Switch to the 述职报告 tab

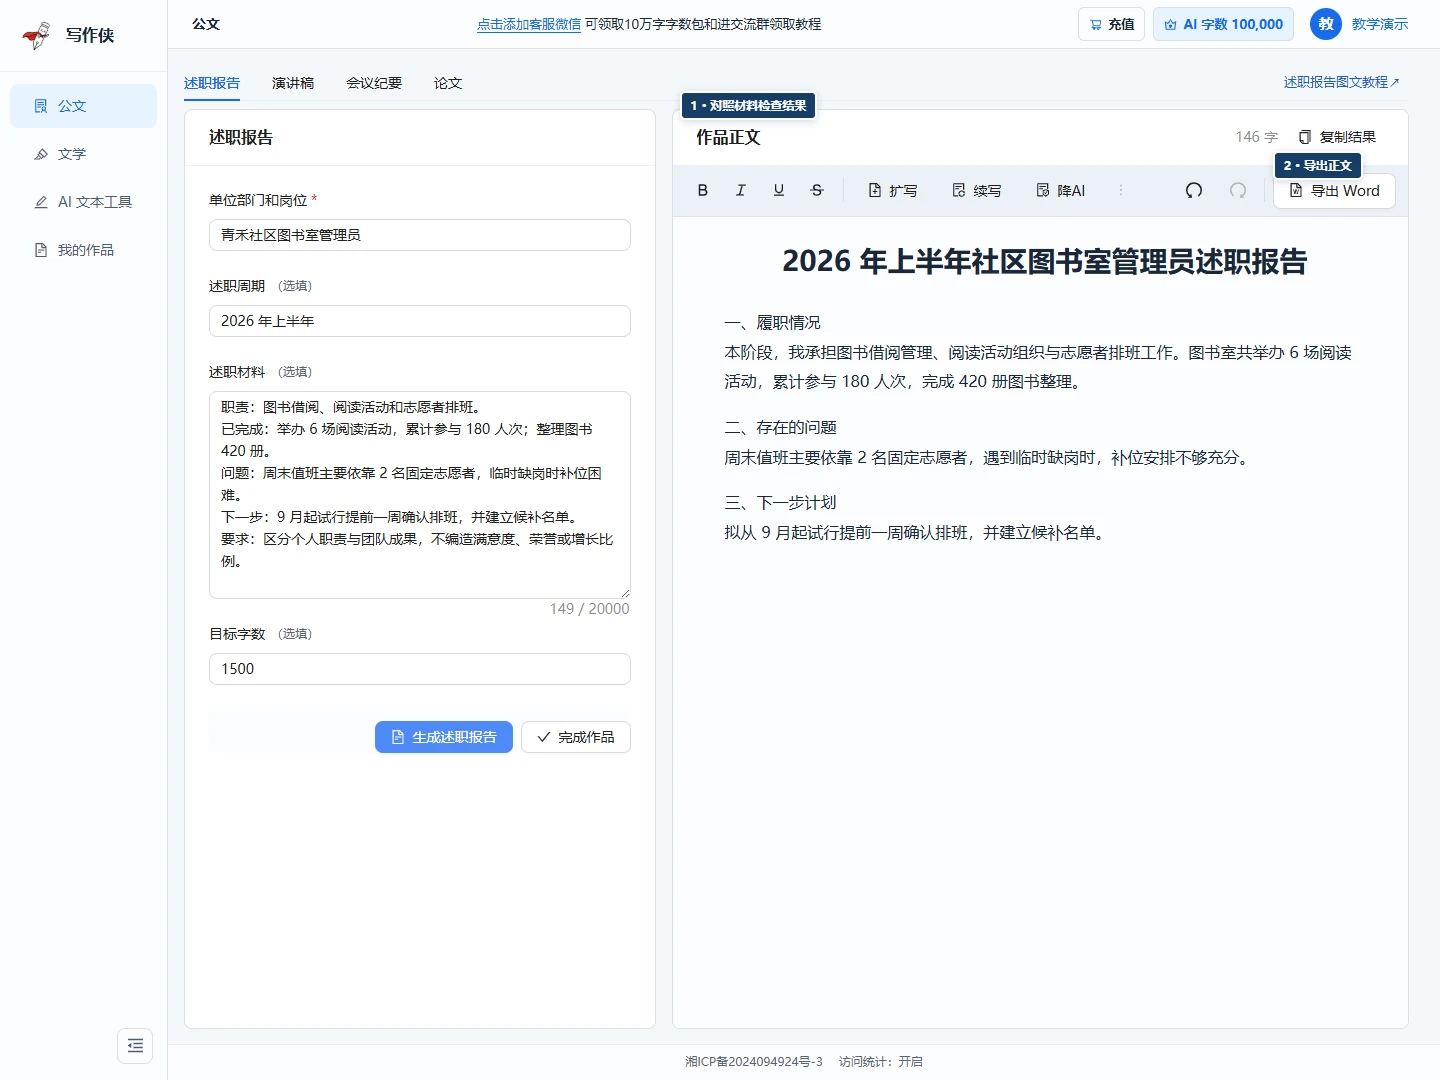(212, 83)
